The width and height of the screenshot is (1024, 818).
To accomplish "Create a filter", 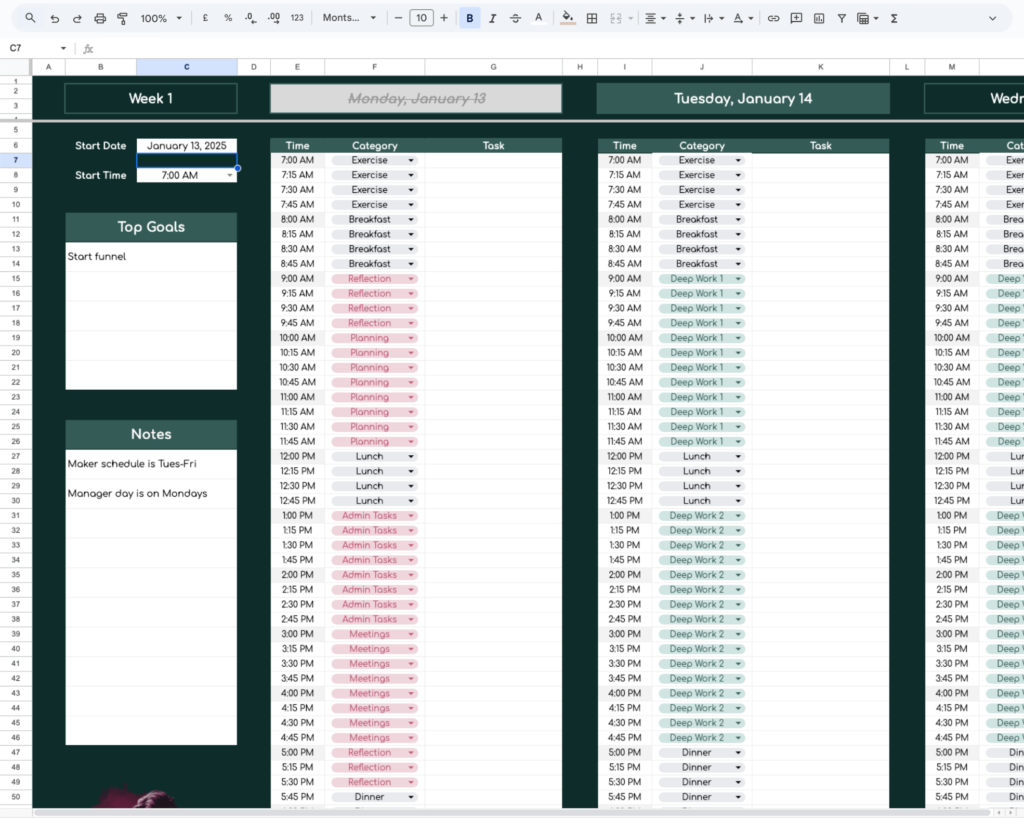I will tap(841, 17).
